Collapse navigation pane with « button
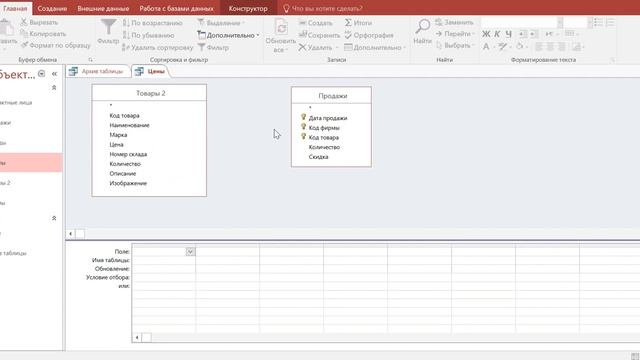 (x=54, y=73)
